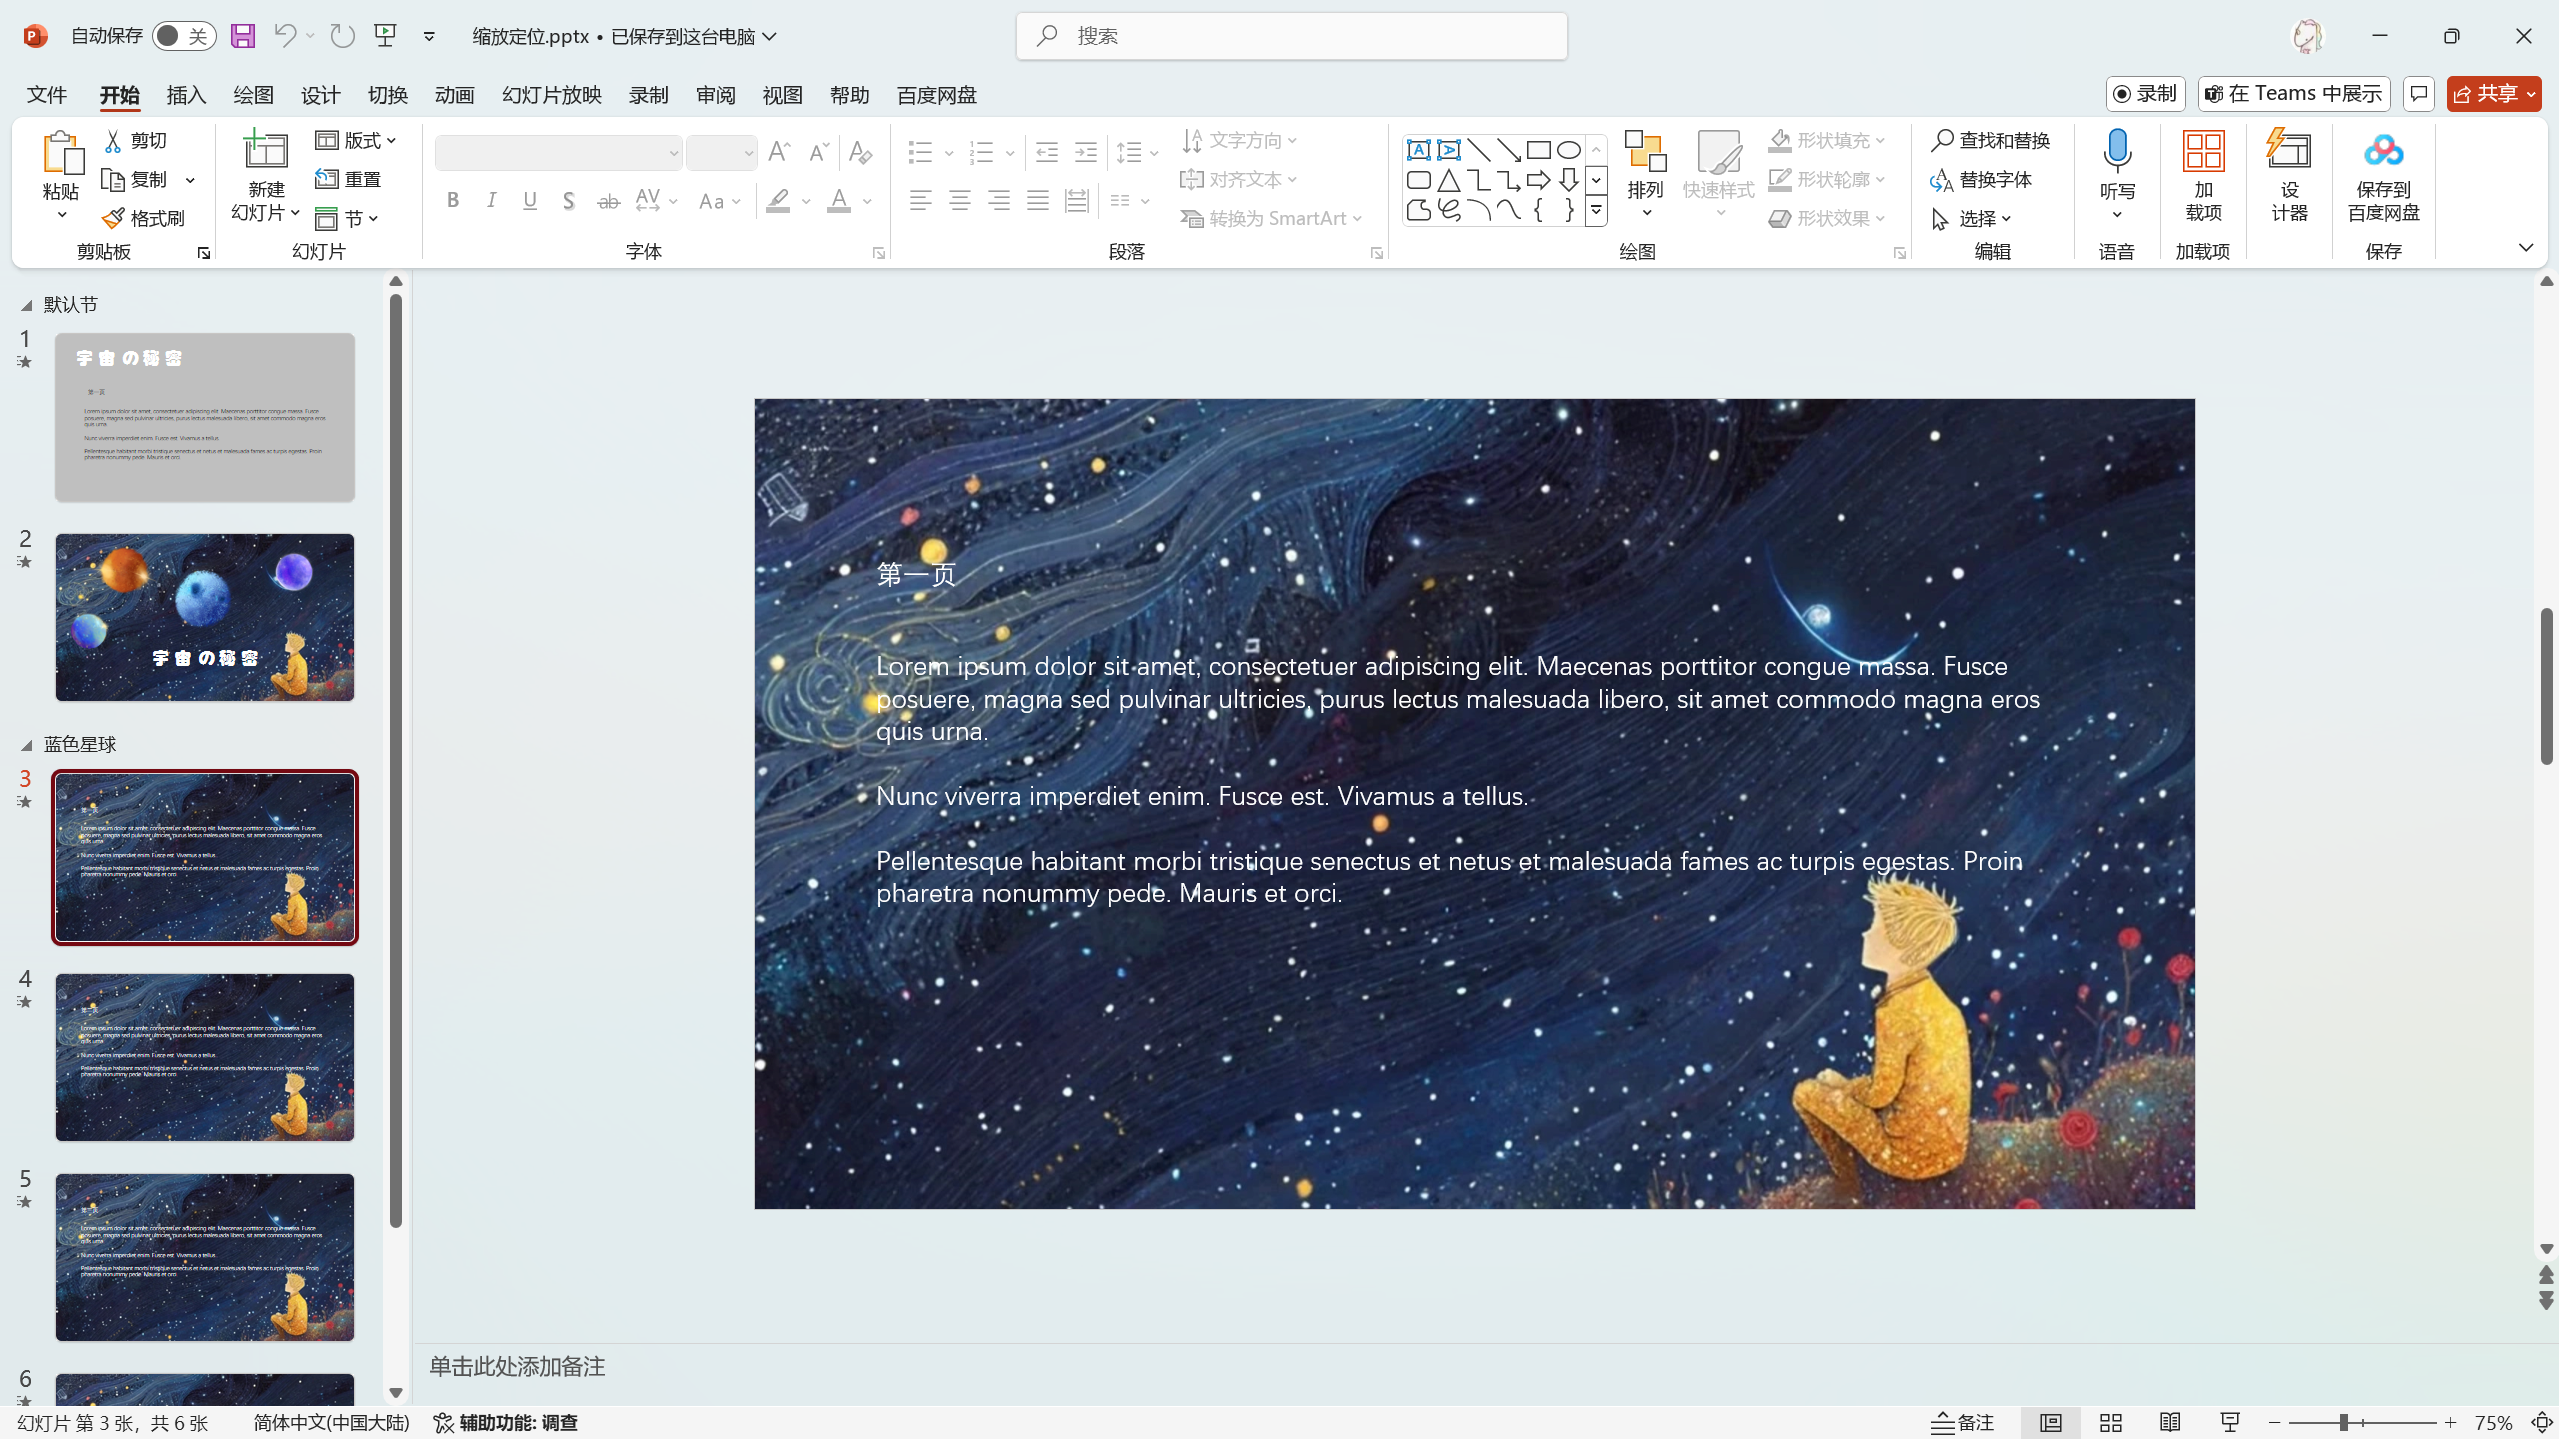2559x1439 pixels.
Task: Toggle strikethrough formatting
Action: coord(608,201)
